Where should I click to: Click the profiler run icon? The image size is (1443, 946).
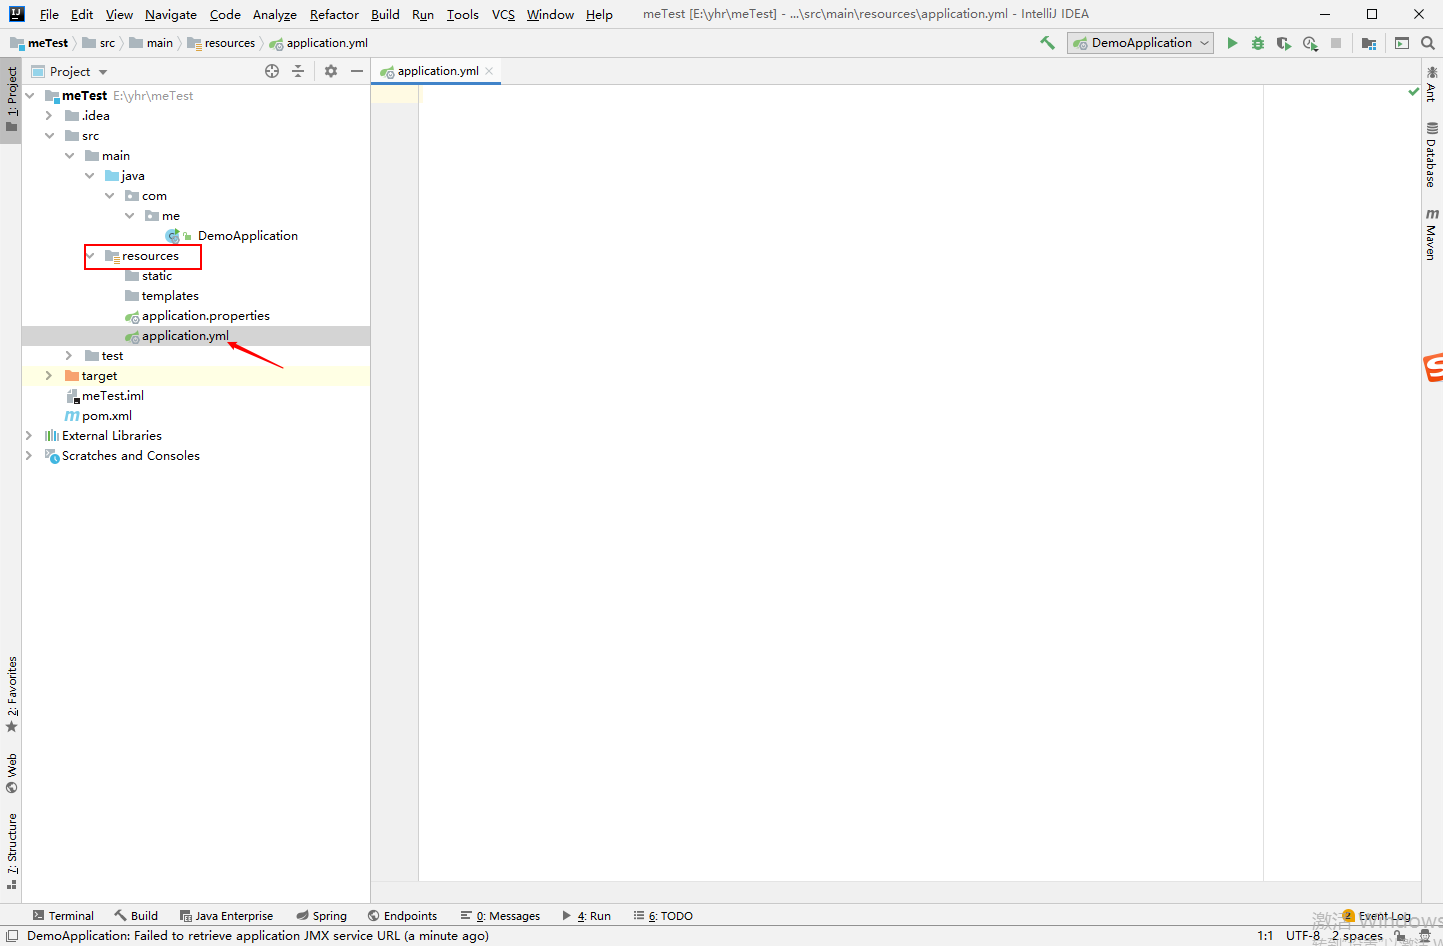(1310, 43)
